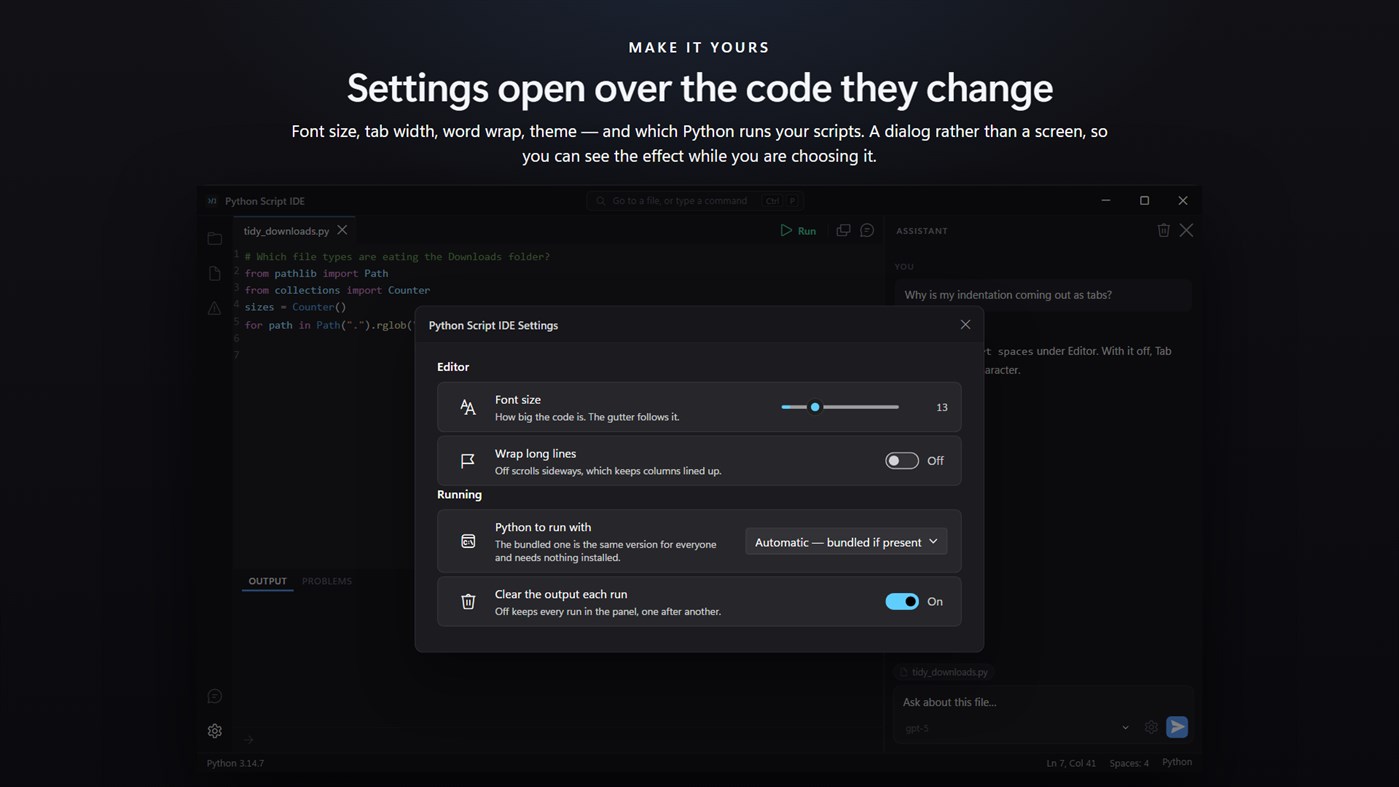1399x787 pixels.
Task: Click the Python to run with icon
Action: (467, 541)
